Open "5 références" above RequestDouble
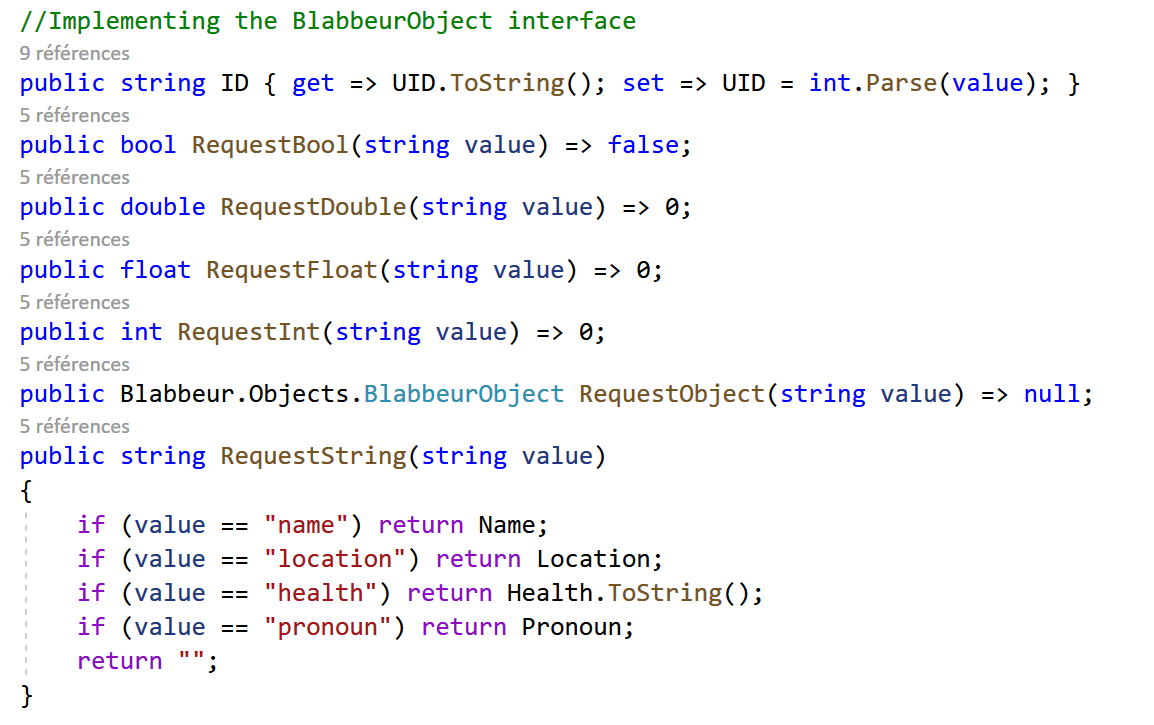Viewport: 1154px width, 725px height. [x=74, y=177]
